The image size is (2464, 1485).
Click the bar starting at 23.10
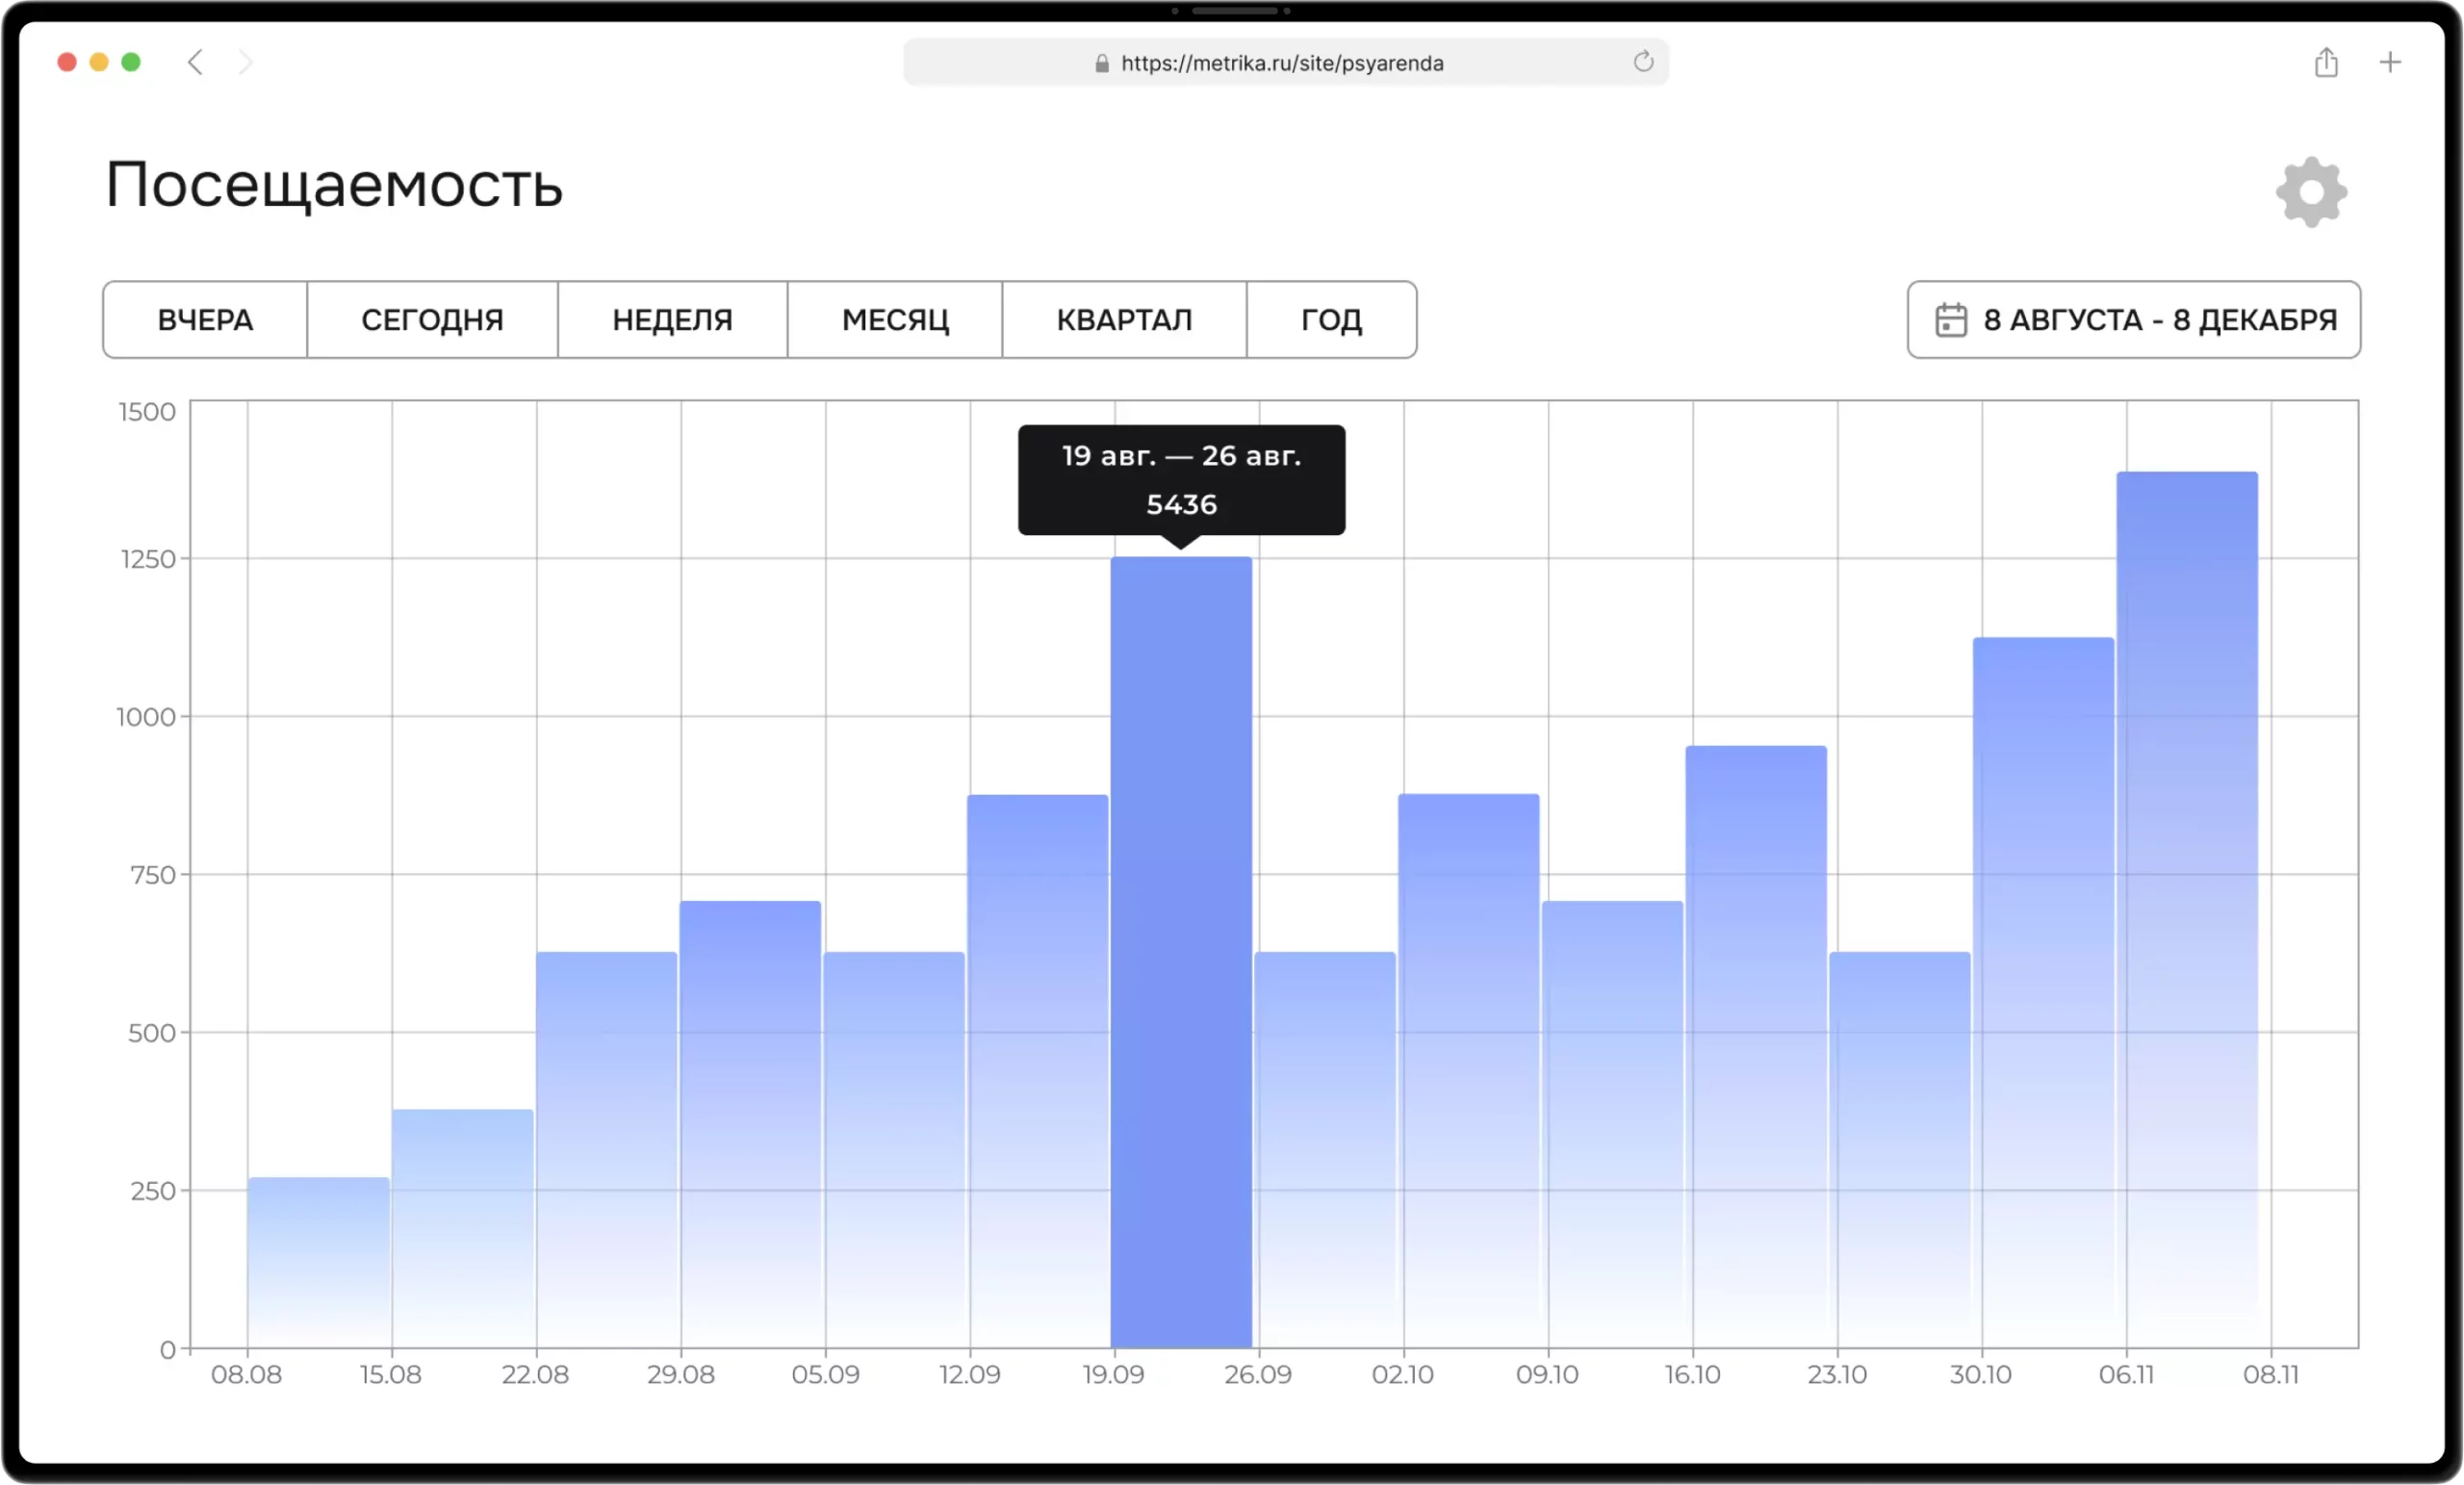click(1900, 1150)
